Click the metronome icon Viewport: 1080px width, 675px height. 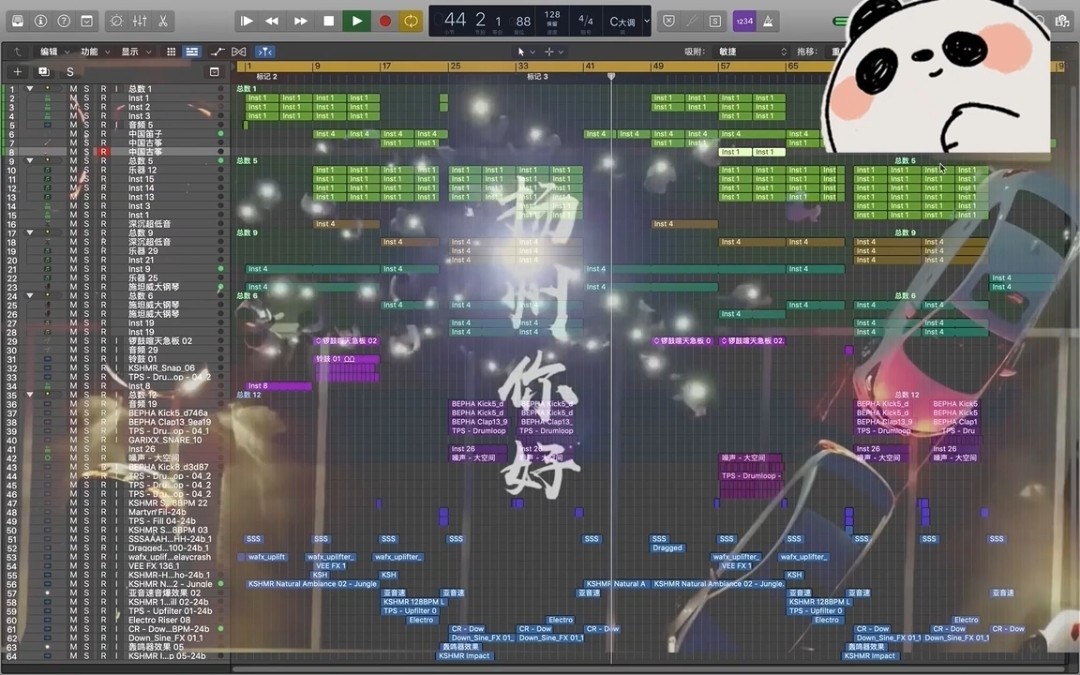(768, 20)
